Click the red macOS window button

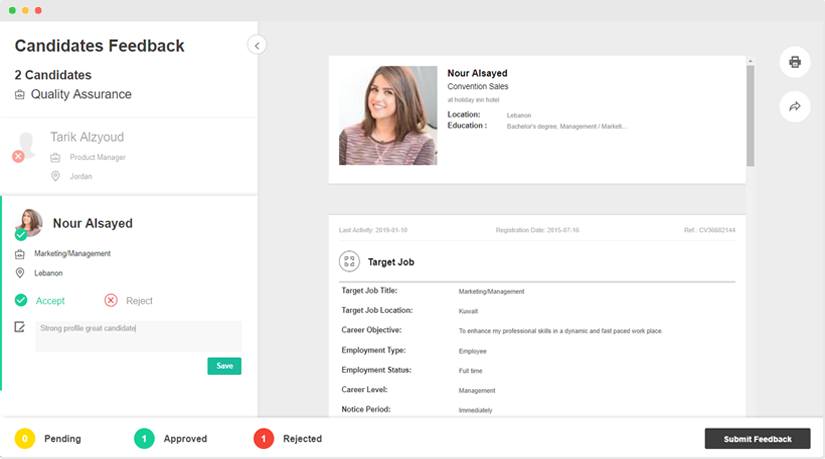coord(38,10)
